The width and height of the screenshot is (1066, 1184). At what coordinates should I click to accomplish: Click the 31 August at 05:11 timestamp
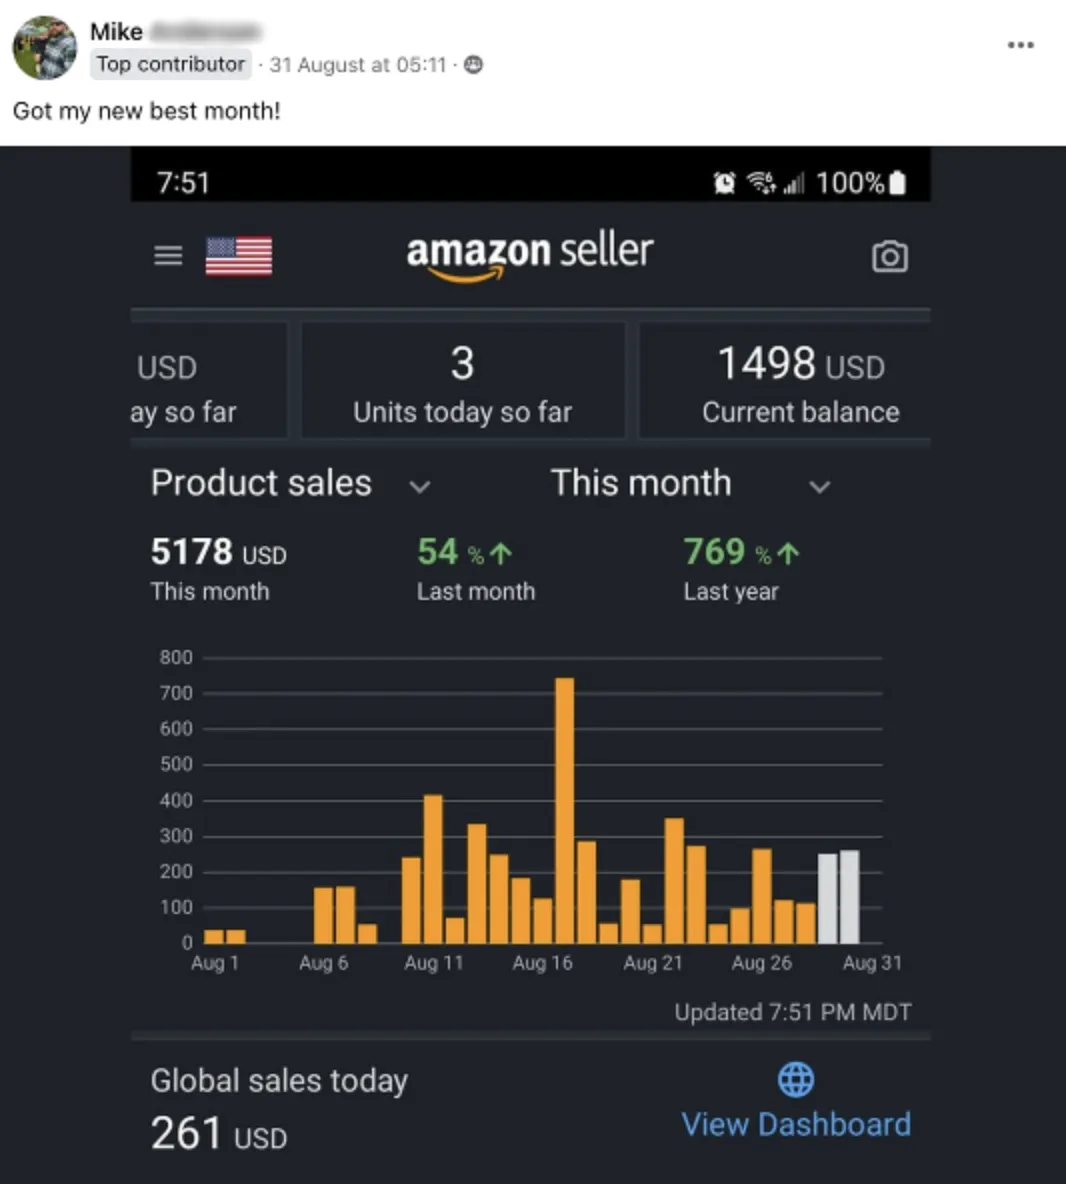pyautogui.click(x=358, y=65)
